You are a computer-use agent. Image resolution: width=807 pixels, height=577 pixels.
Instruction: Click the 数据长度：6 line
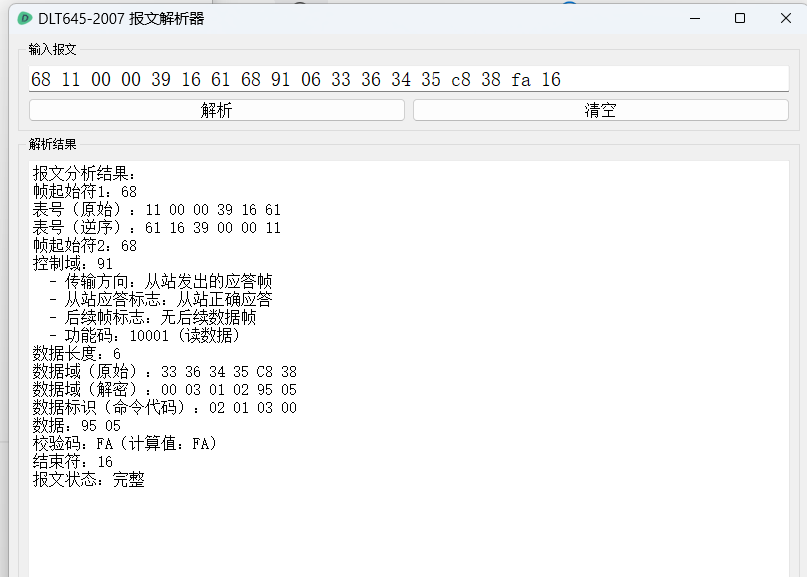tap(77, 354)
